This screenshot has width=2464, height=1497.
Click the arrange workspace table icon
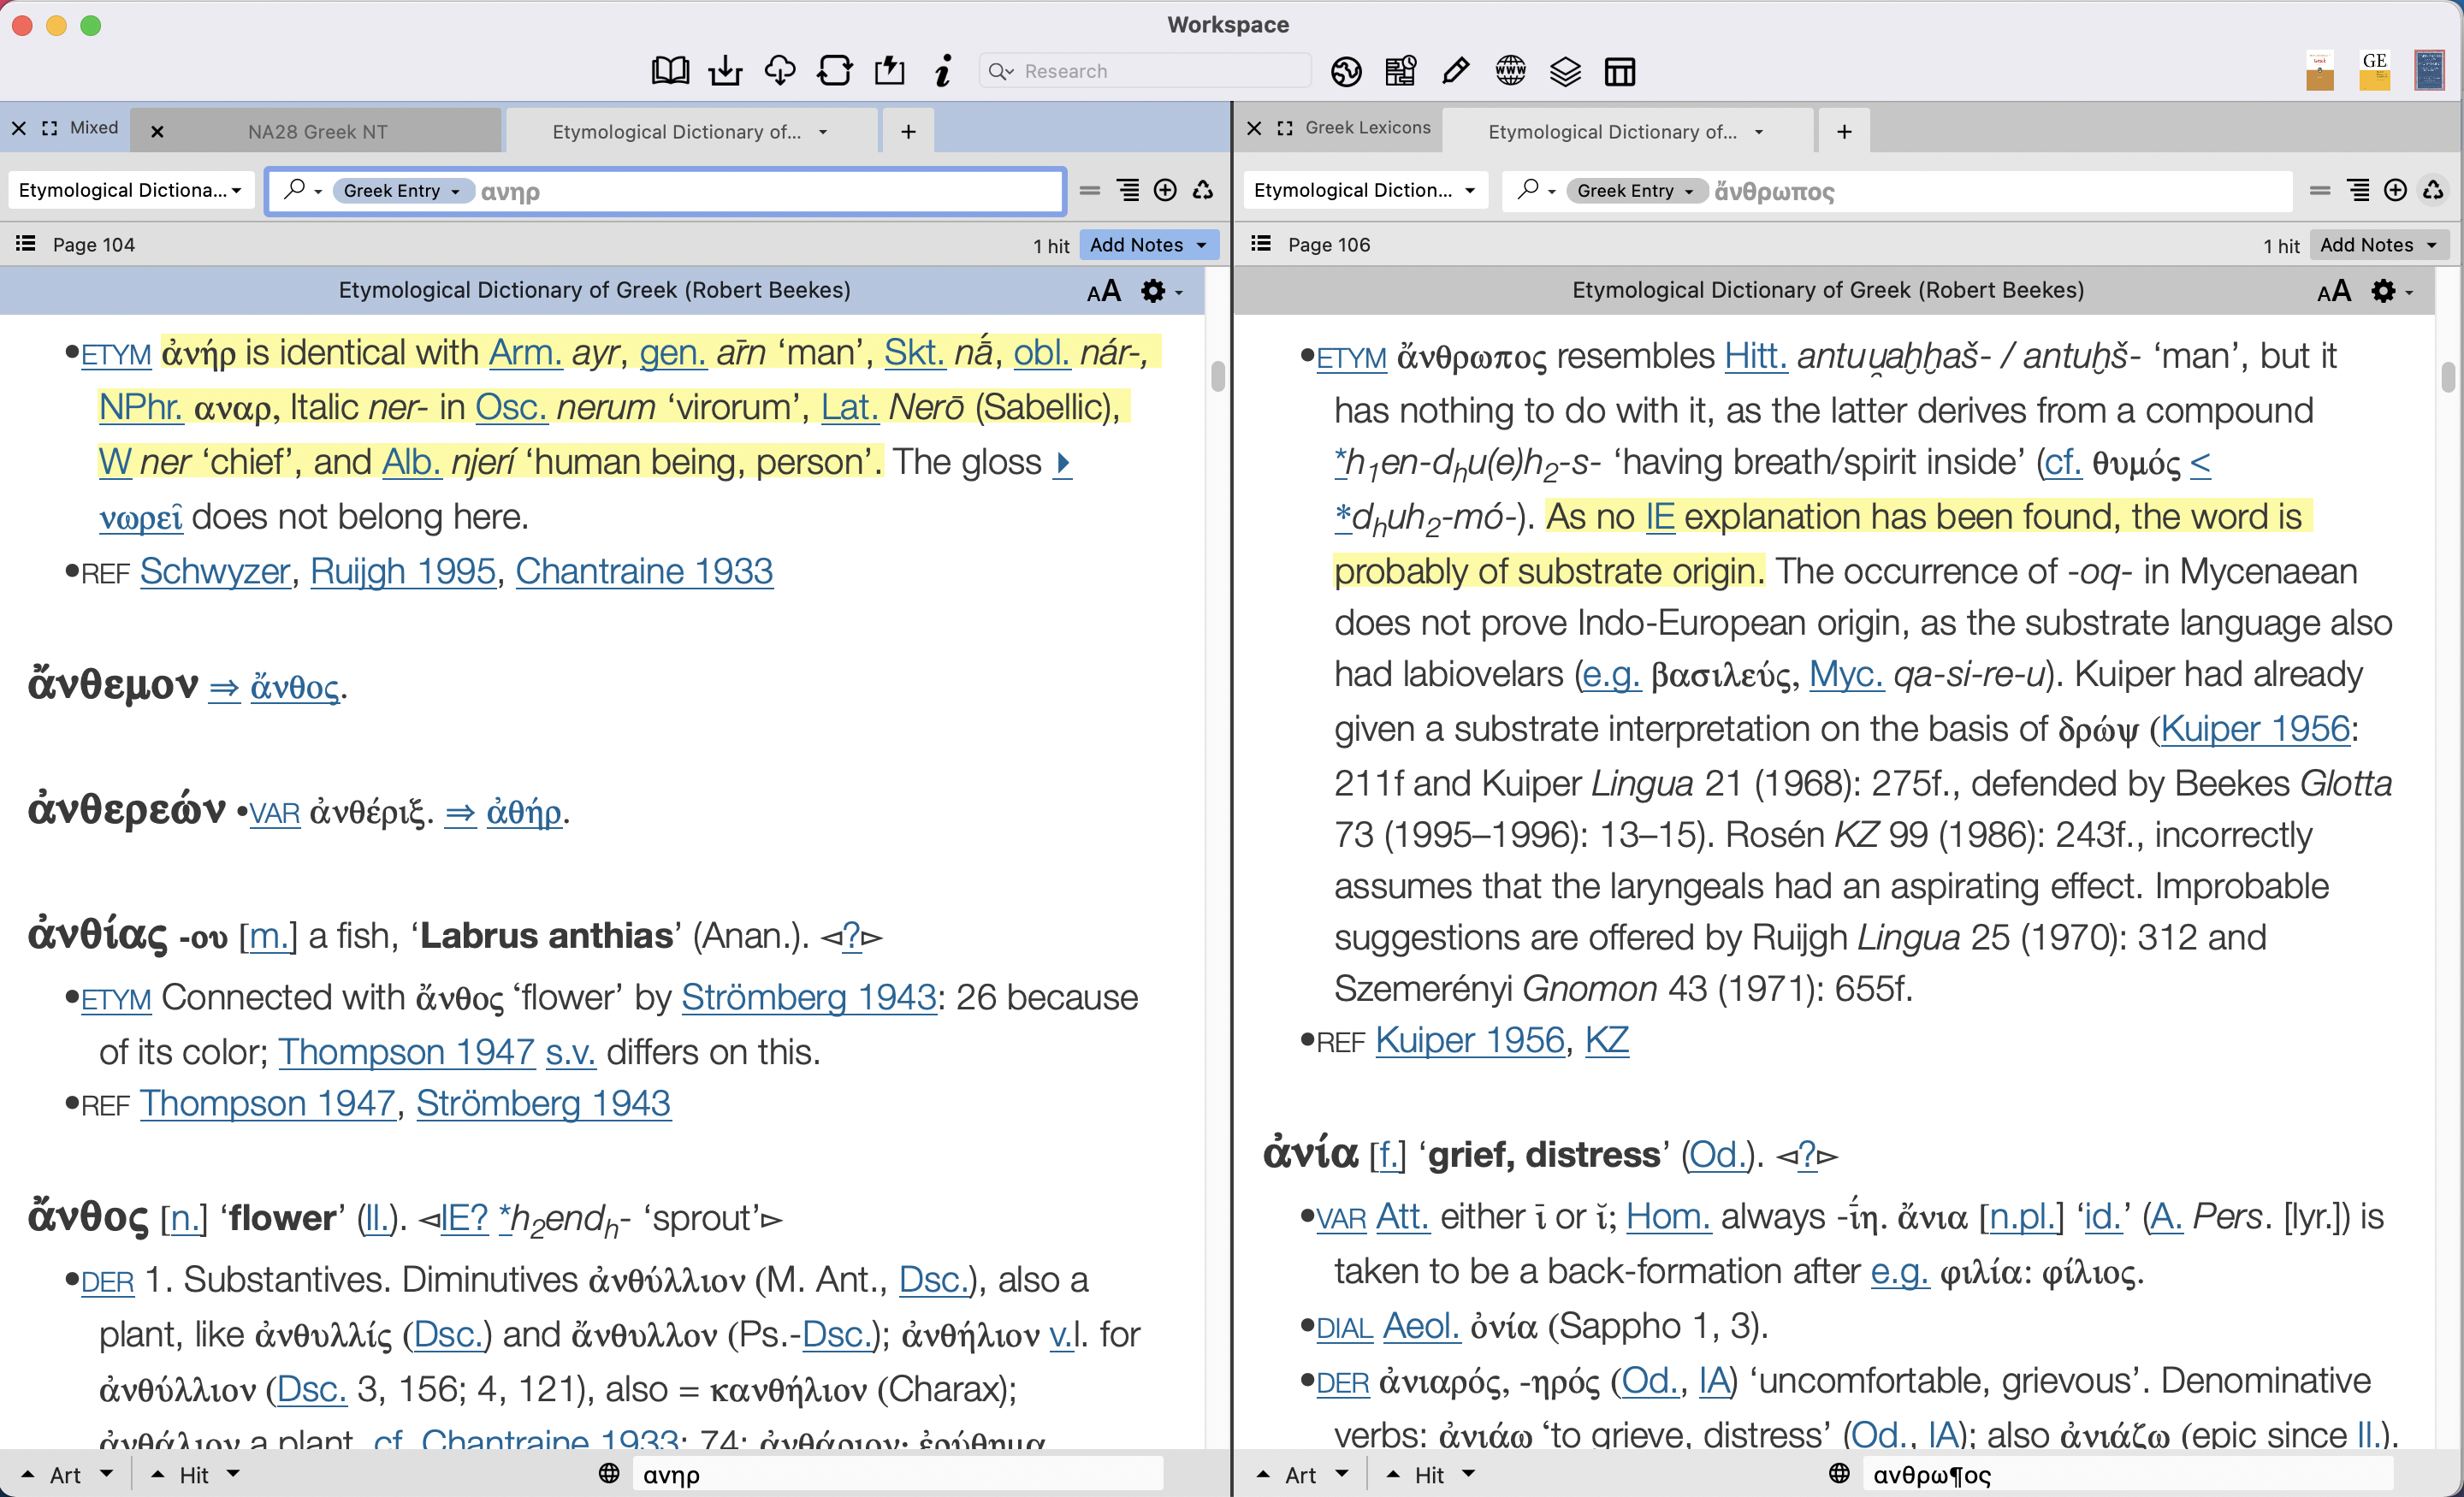click(1619, 71)
